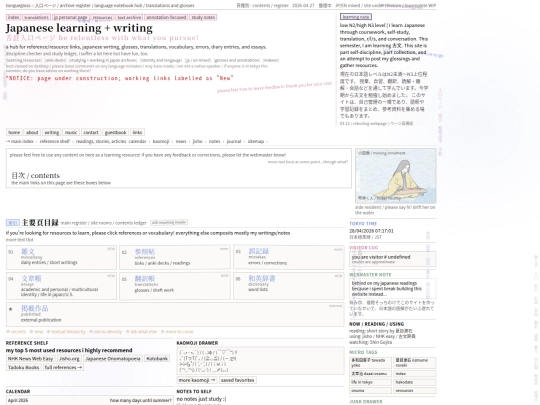
Task: Click 'more kaomoji →' button
Action: coord(197,380)
